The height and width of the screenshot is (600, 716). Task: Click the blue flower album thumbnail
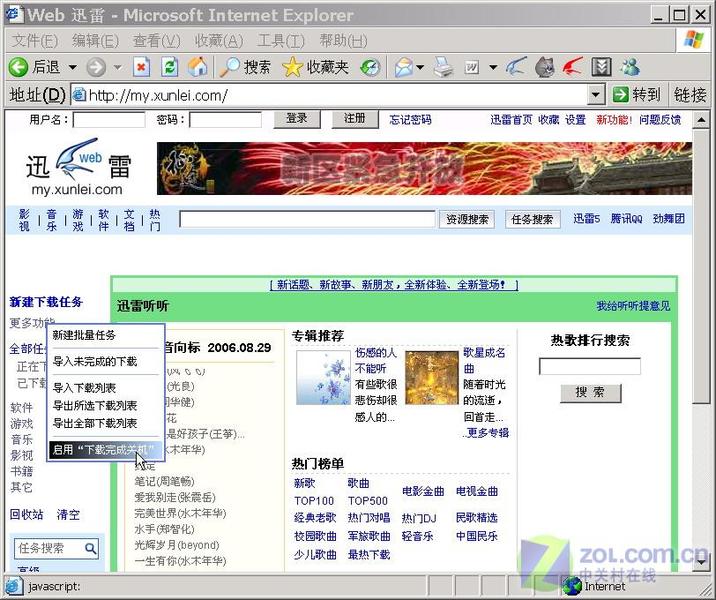(x=323, y=378)
